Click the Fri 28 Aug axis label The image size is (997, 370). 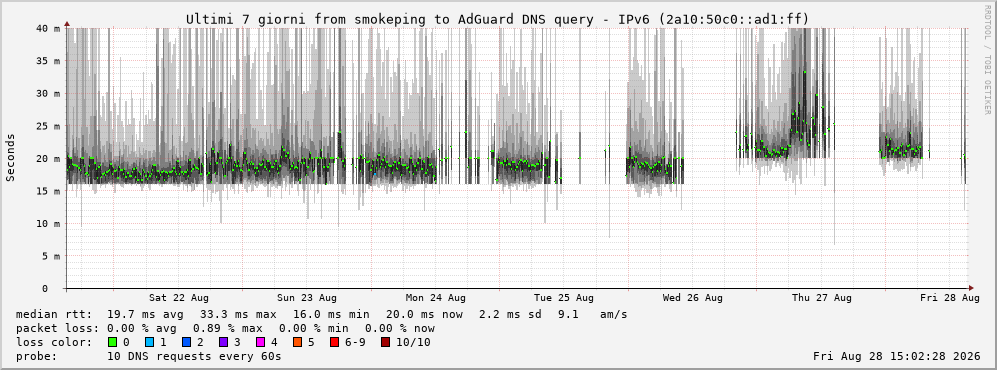coord(950,298)
